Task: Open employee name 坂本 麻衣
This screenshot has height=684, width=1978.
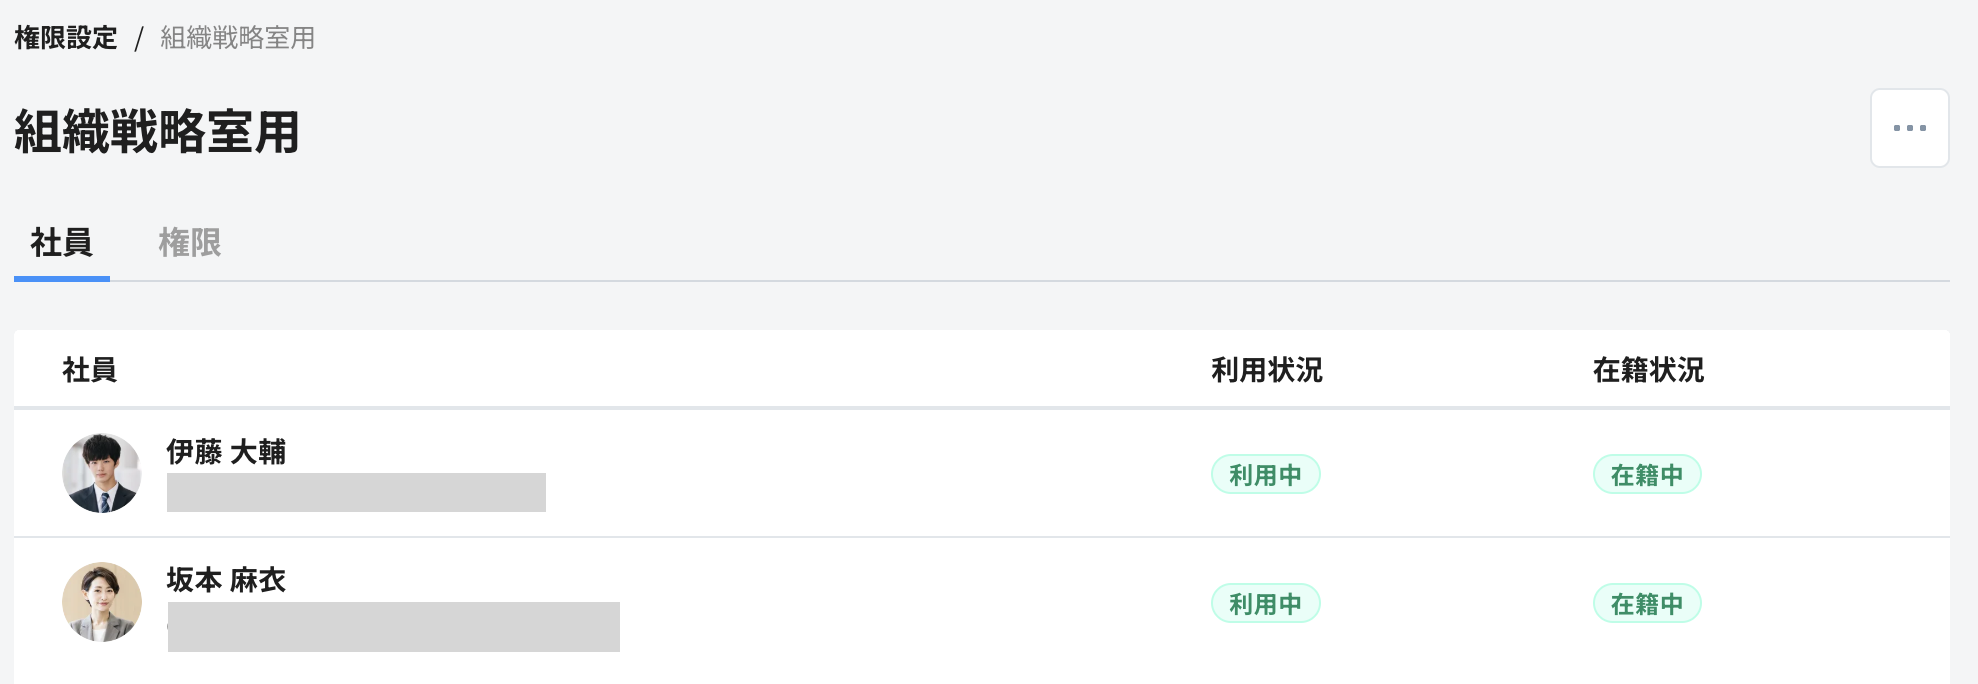Action: [x=226, y=580]
